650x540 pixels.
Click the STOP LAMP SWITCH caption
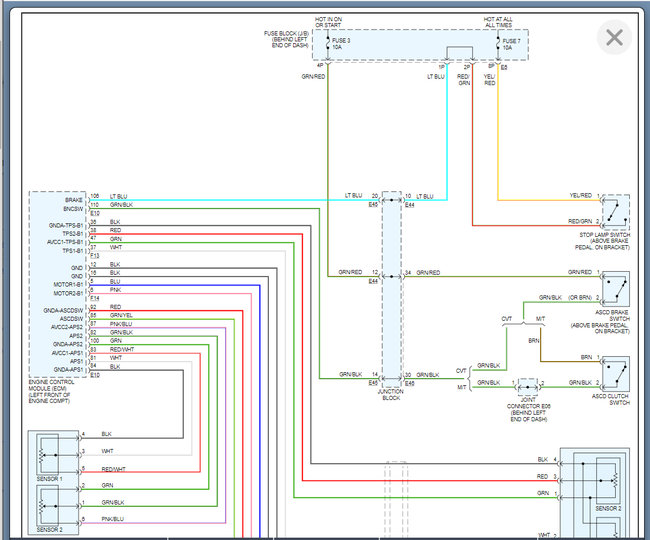click(602, 241)
